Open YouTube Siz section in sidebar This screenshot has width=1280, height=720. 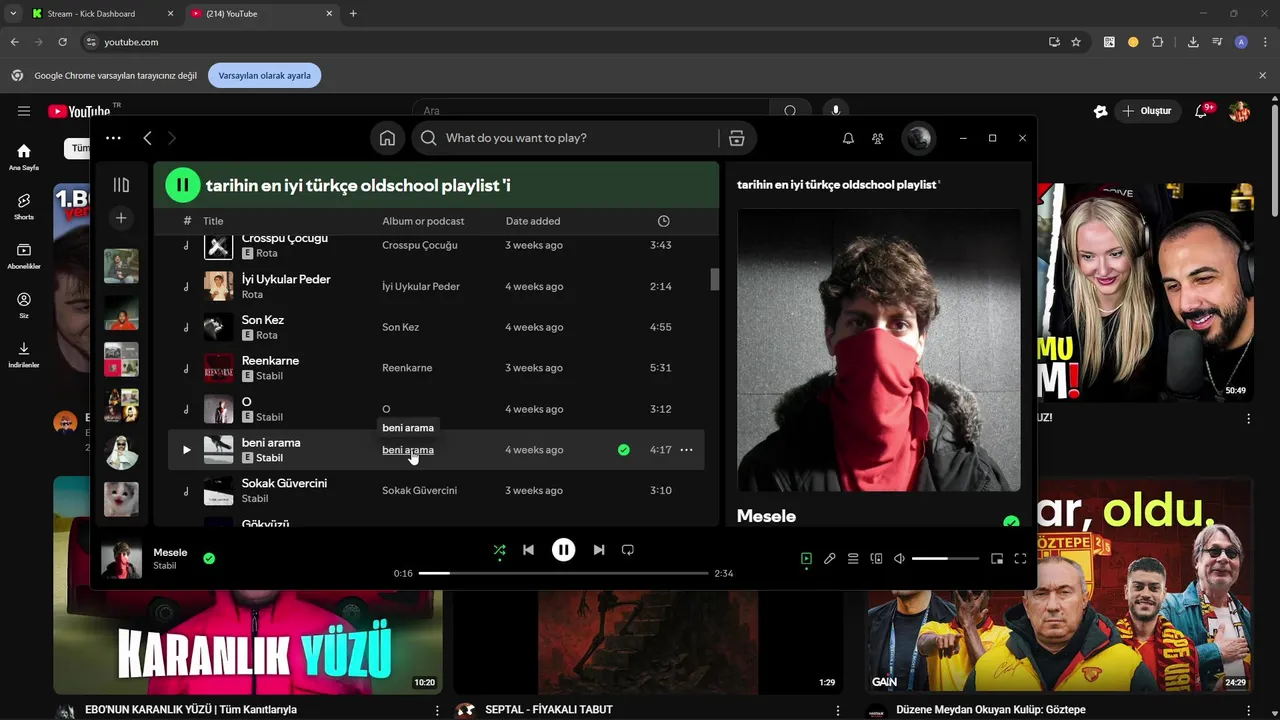[x=24, y=305]
